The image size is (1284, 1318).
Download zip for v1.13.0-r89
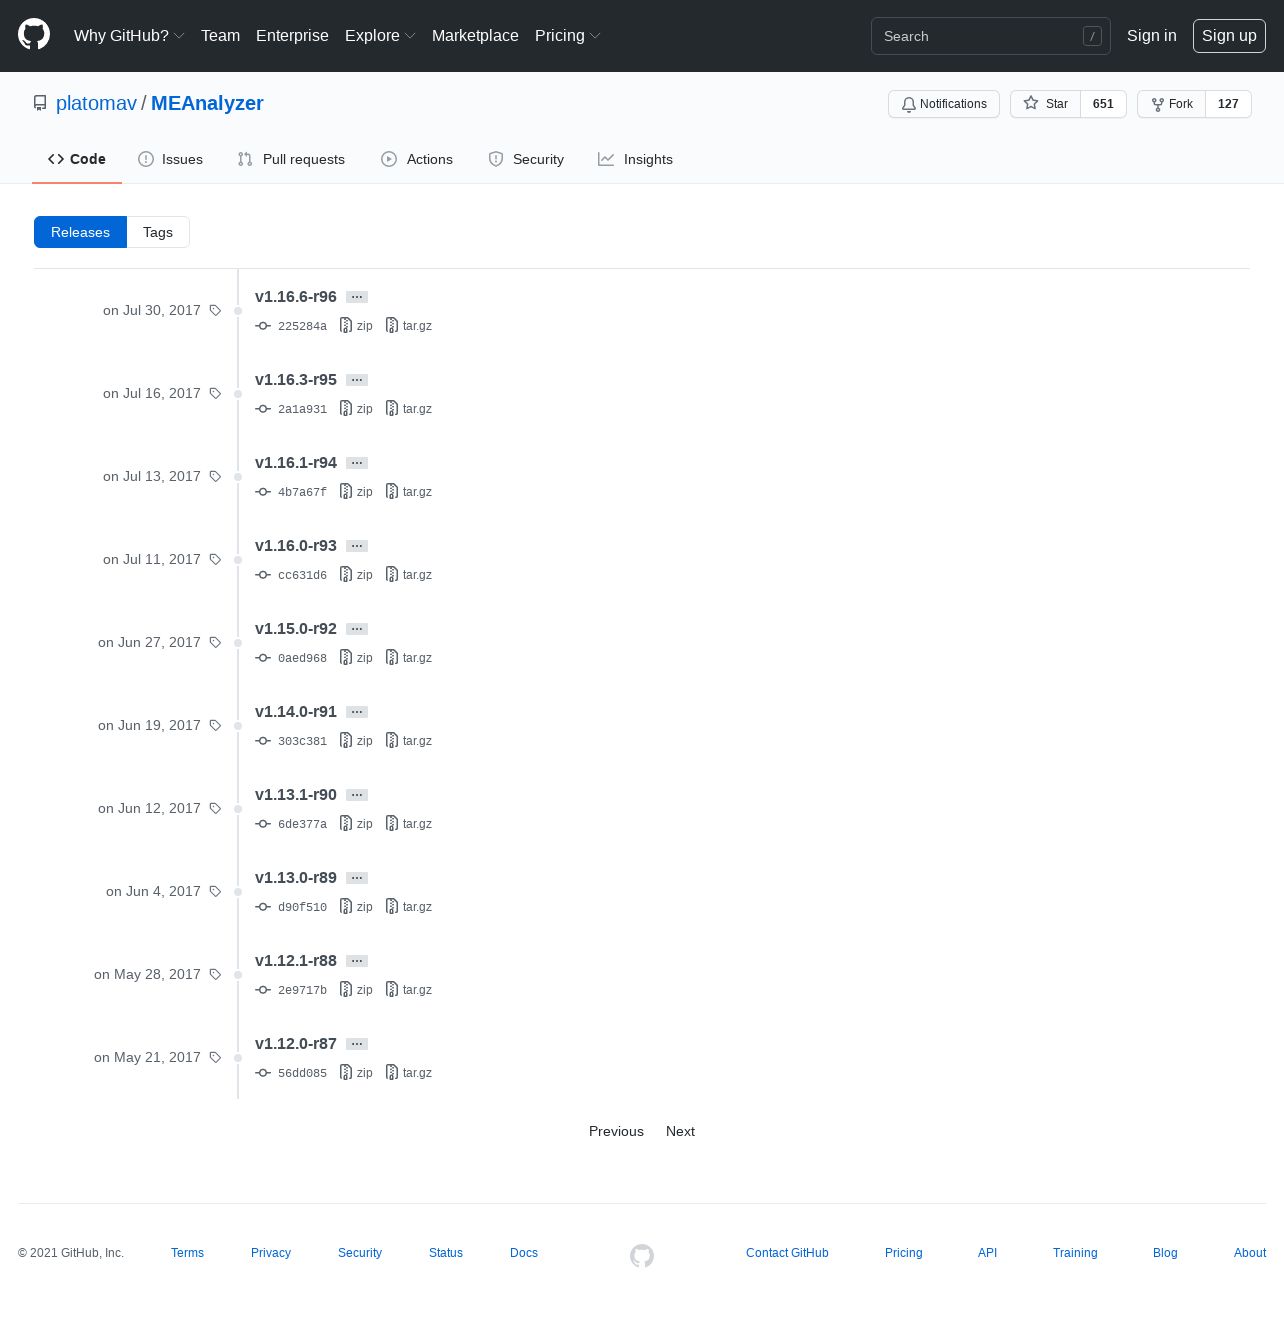point(356,907)
